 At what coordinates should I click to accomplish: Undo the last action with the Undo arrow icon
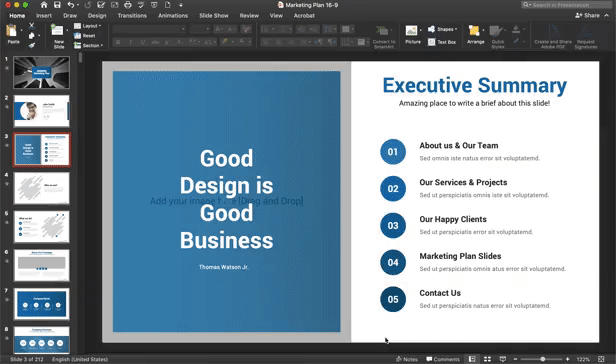tap(71, 5)
